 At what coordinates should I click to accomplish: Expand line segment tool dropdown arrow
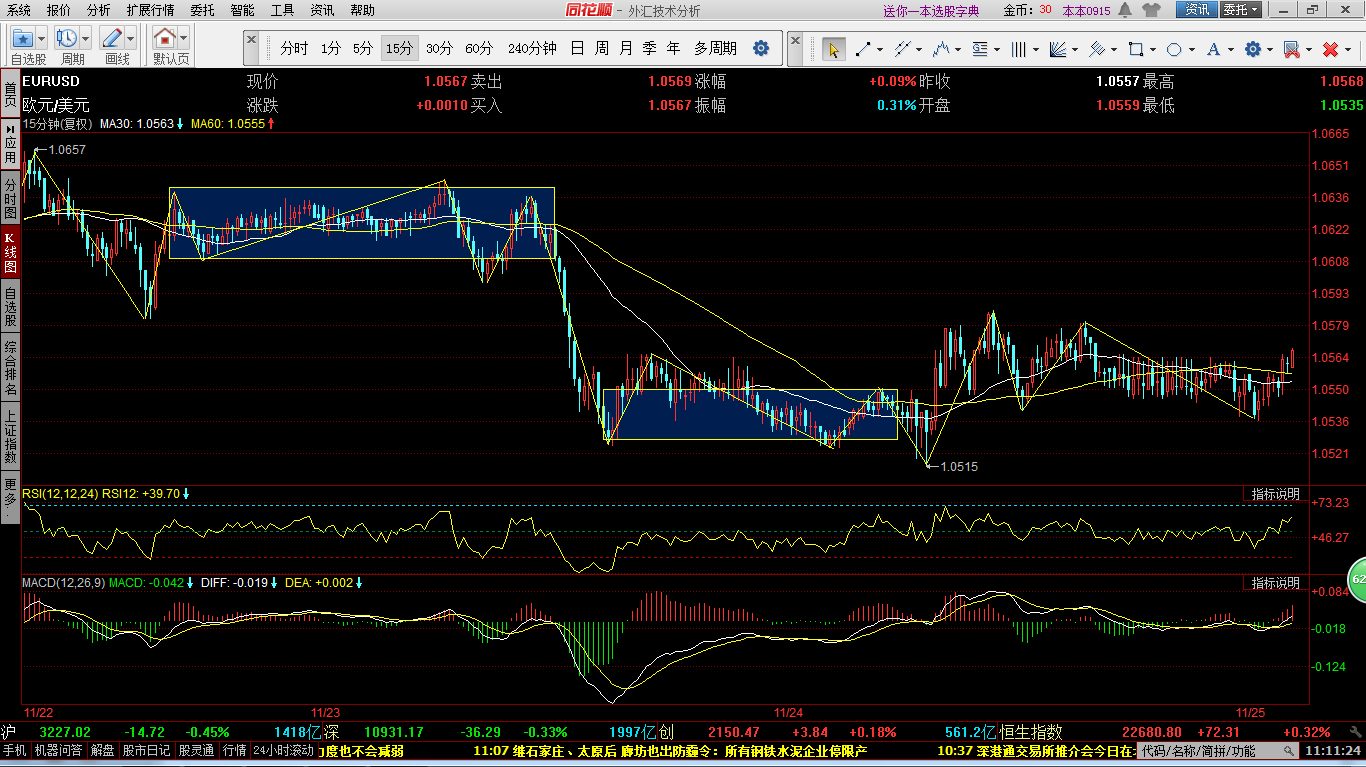click(x=880, y=49)
